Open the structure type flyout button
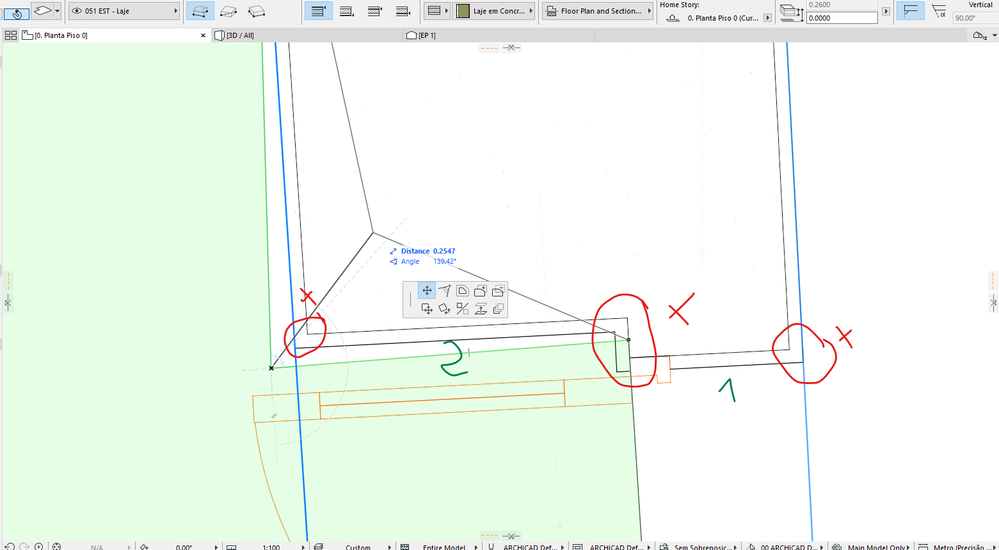 (x=438, y=11)
